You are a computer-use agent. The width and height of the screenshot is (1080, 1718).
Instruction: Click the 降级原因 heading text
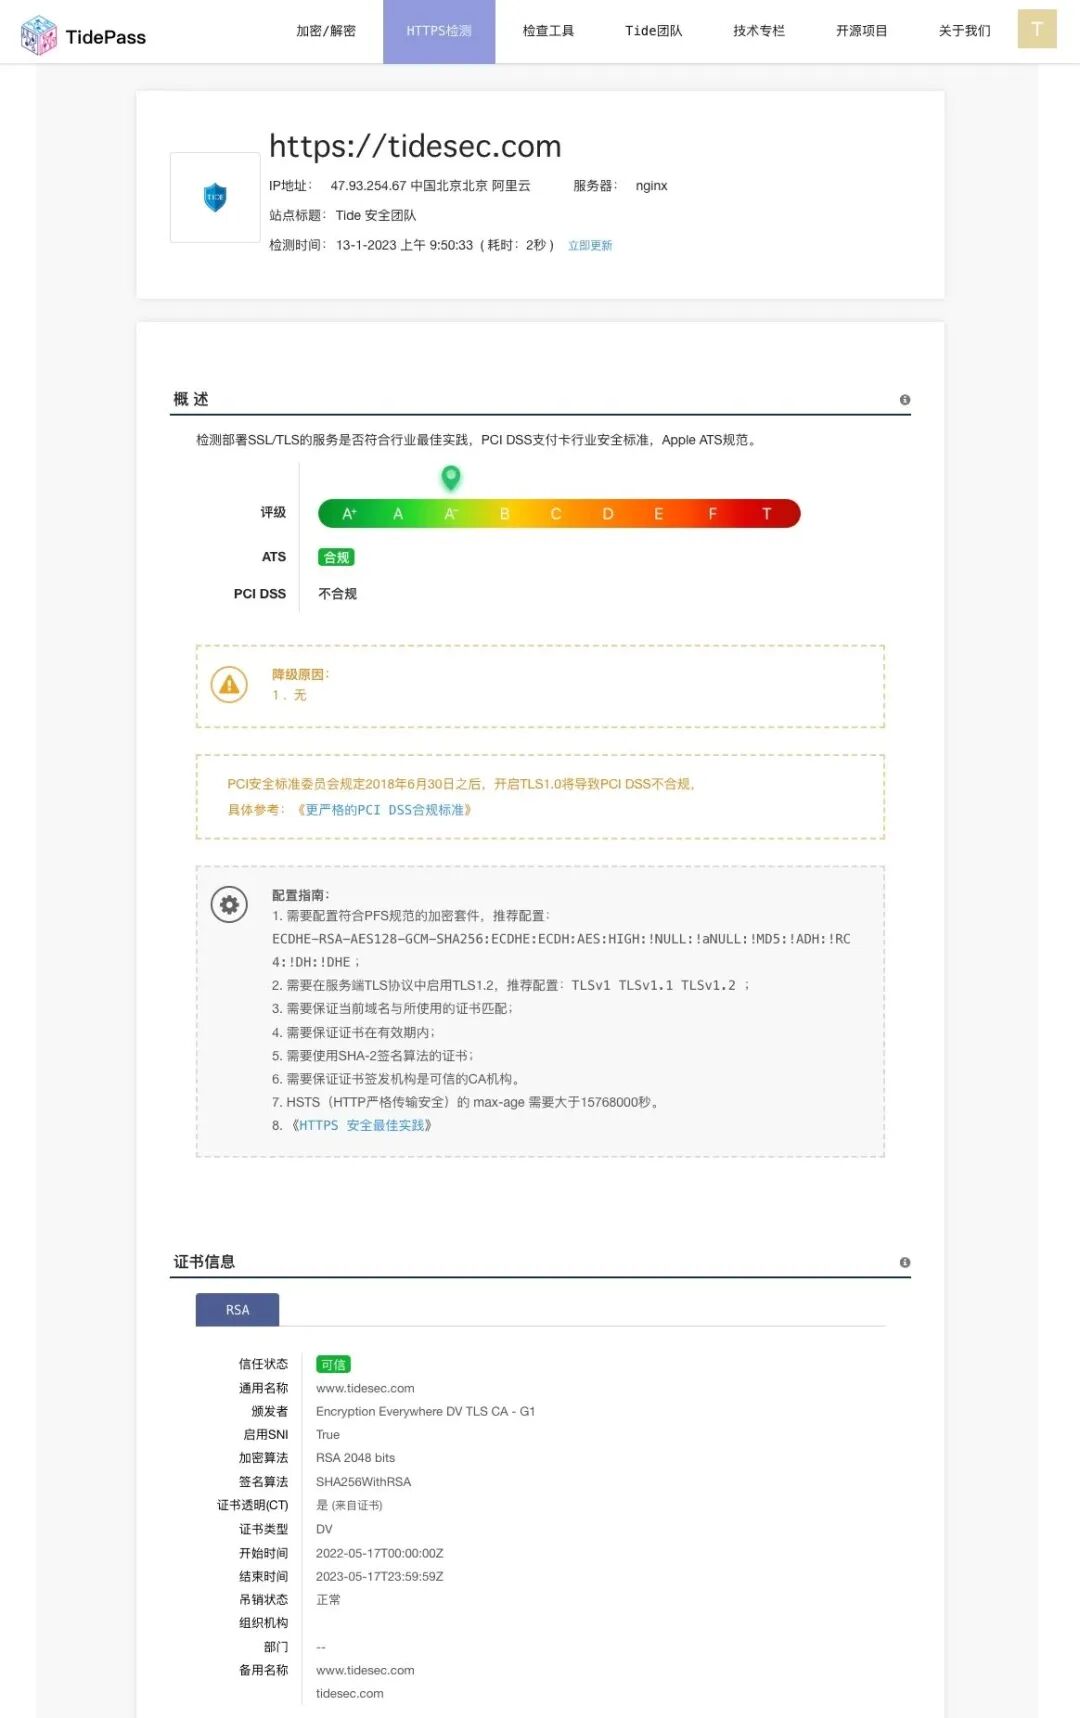300,675
